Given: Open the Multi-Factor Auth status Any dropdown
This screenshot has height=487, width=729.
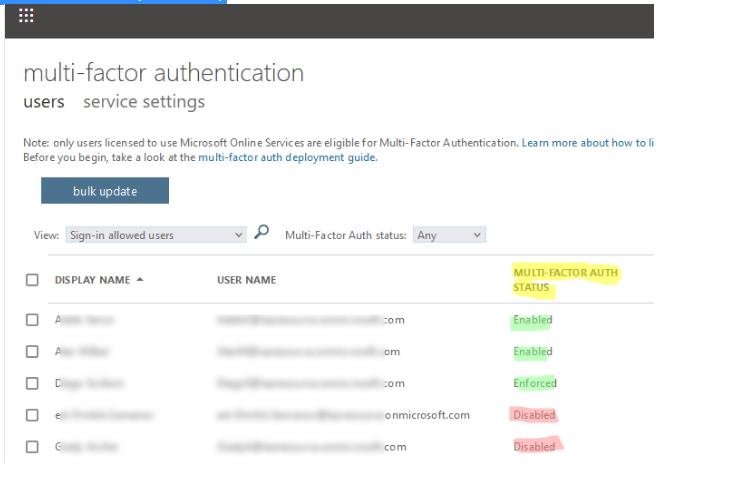Looking at the screenshot, I should coord(449,235).
